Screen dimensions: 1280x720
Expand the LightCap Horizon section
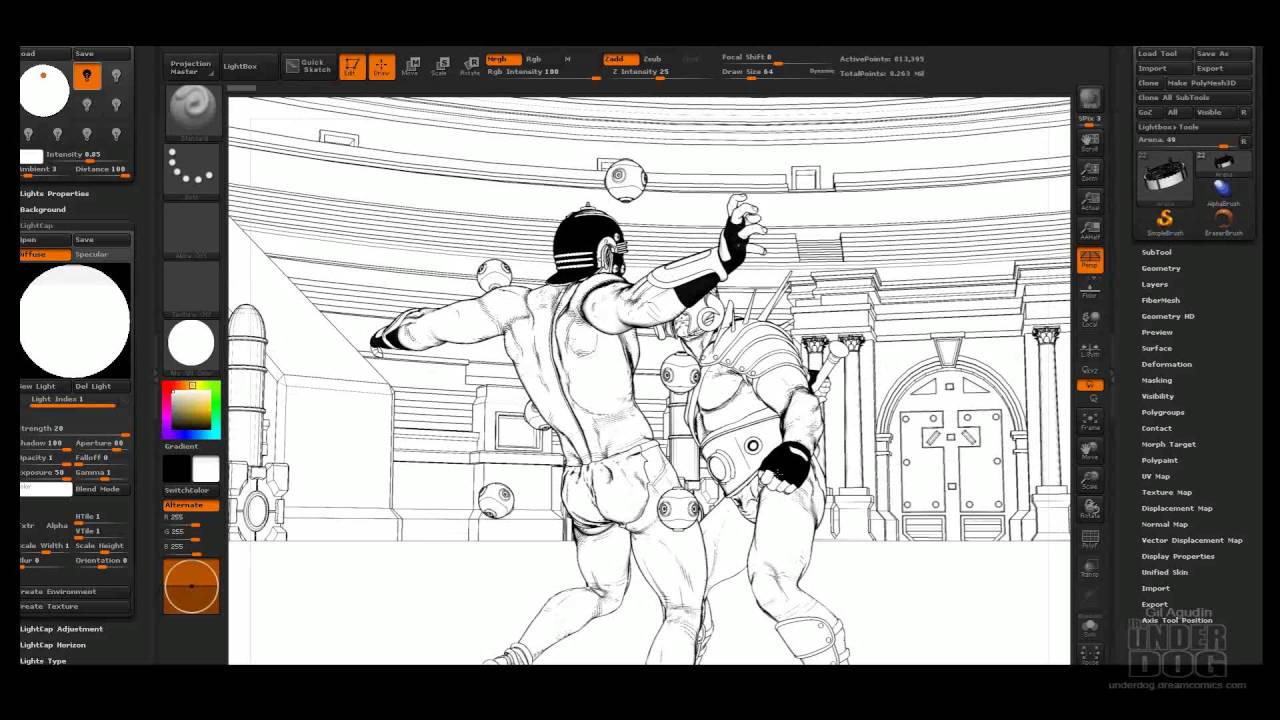coord(52,645)
